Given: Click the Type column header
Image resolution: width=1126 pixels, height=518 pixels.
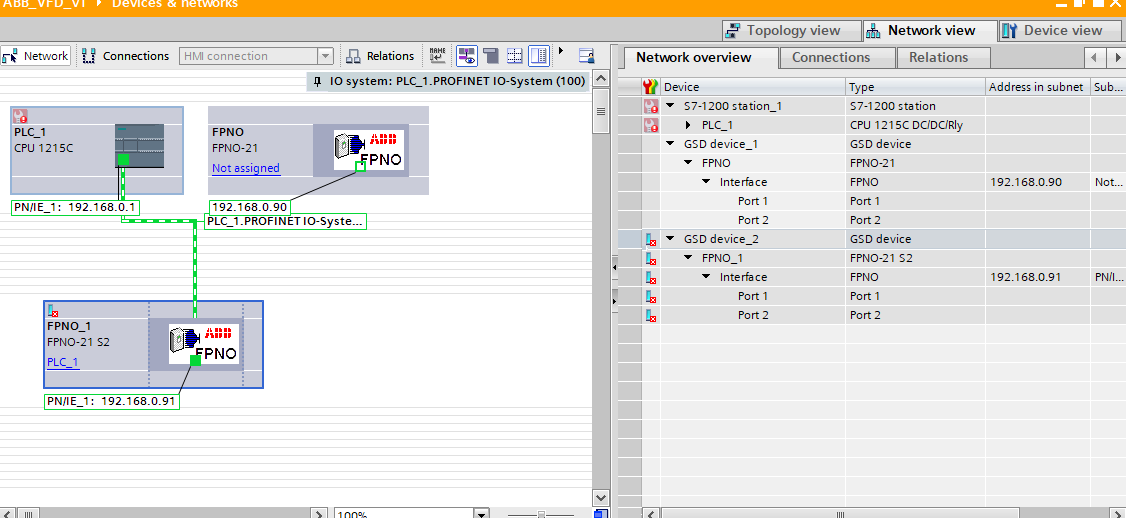Looking at the screenshot, I should (x=915, y=87).
